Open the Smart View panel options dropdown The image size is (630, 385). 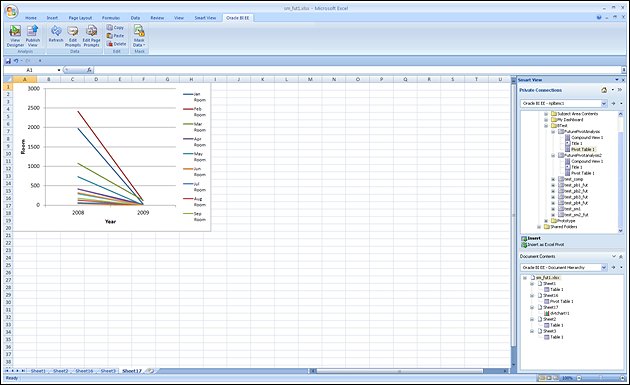coord(617,80)
